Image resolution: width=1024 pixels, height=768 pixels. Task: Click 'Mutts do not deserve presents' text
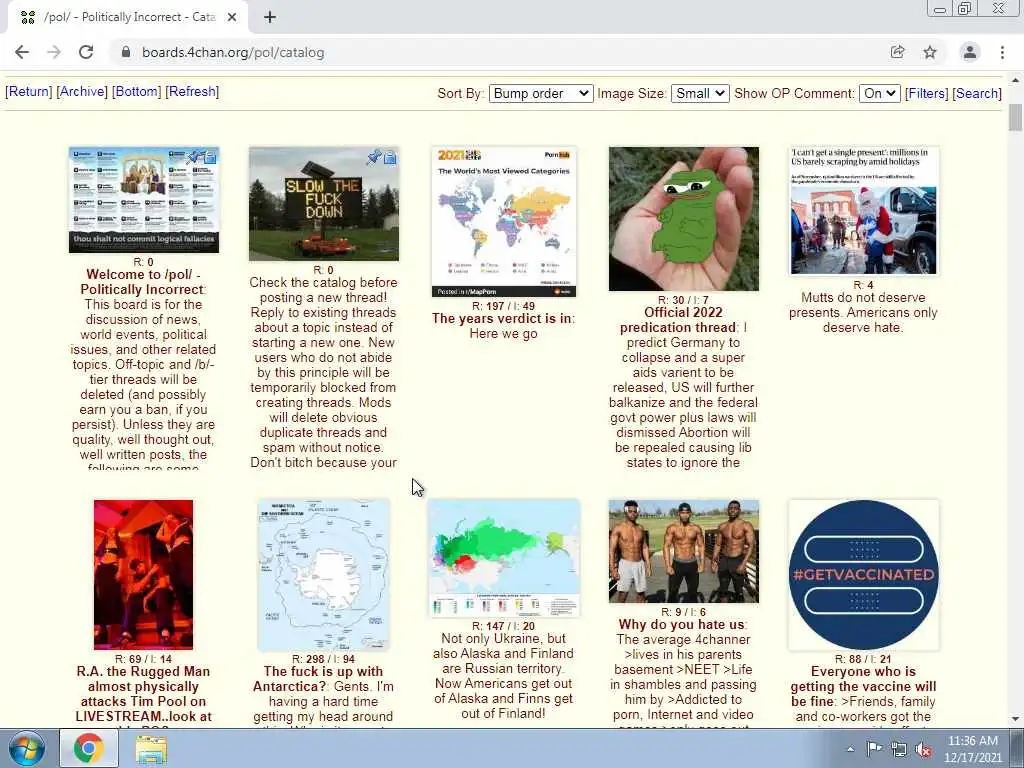point(863,312)
